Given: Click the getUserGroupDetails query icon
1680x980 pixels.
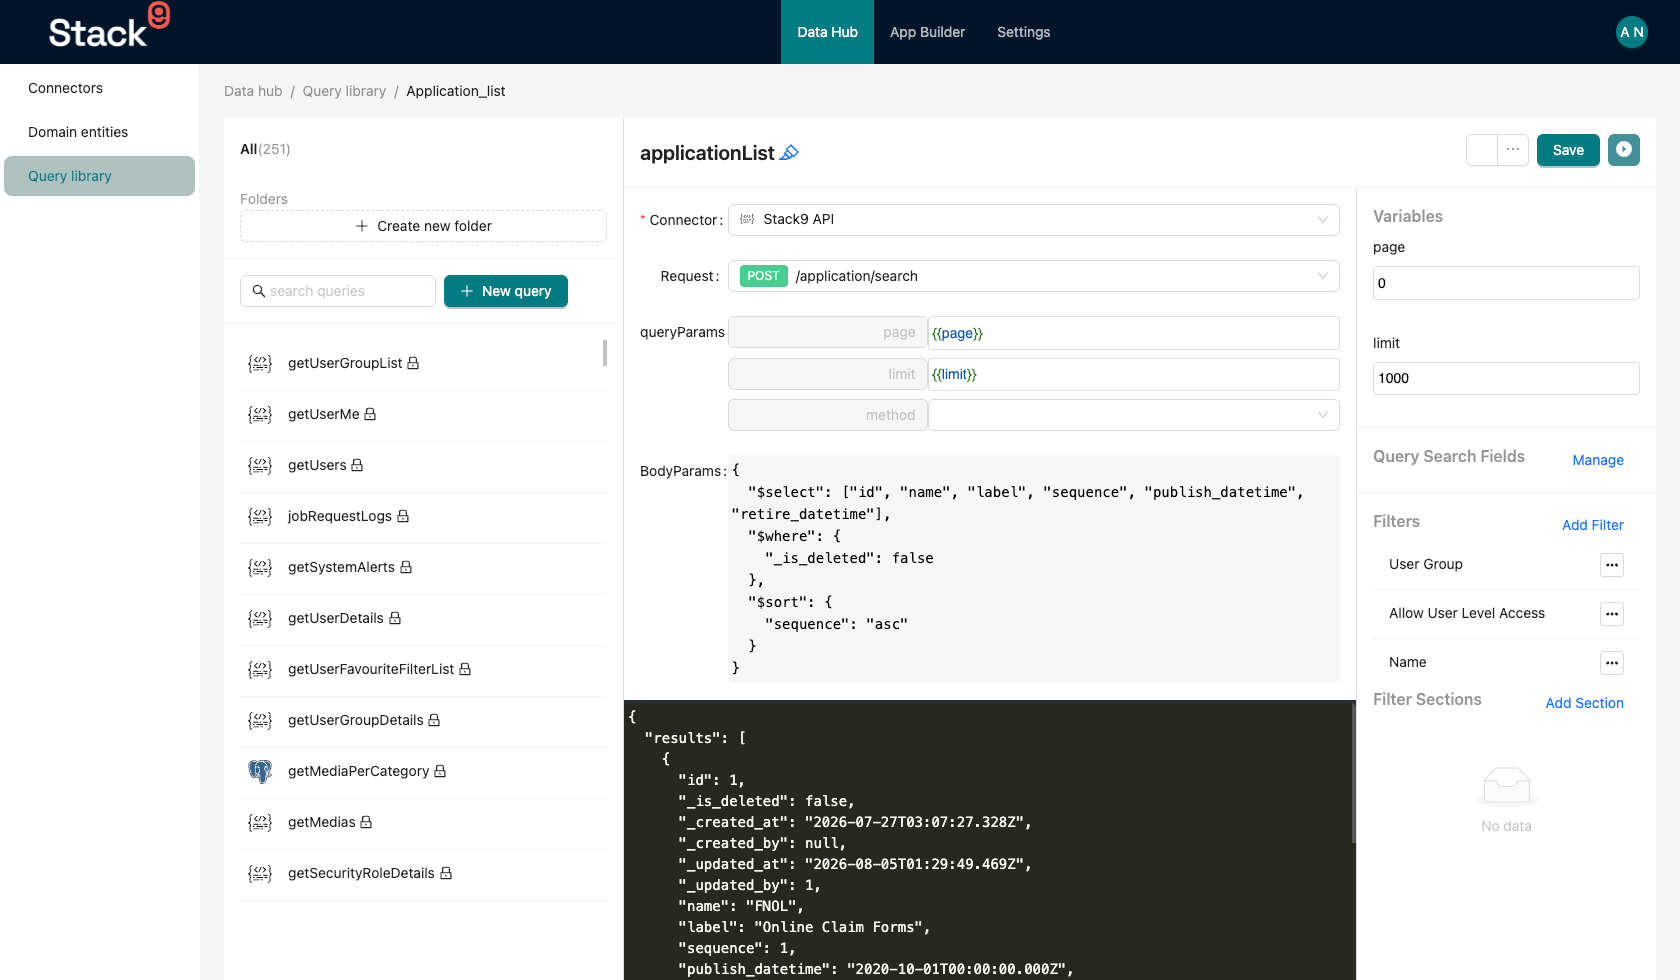Looking at the screenshot, I should coord(260,720).
